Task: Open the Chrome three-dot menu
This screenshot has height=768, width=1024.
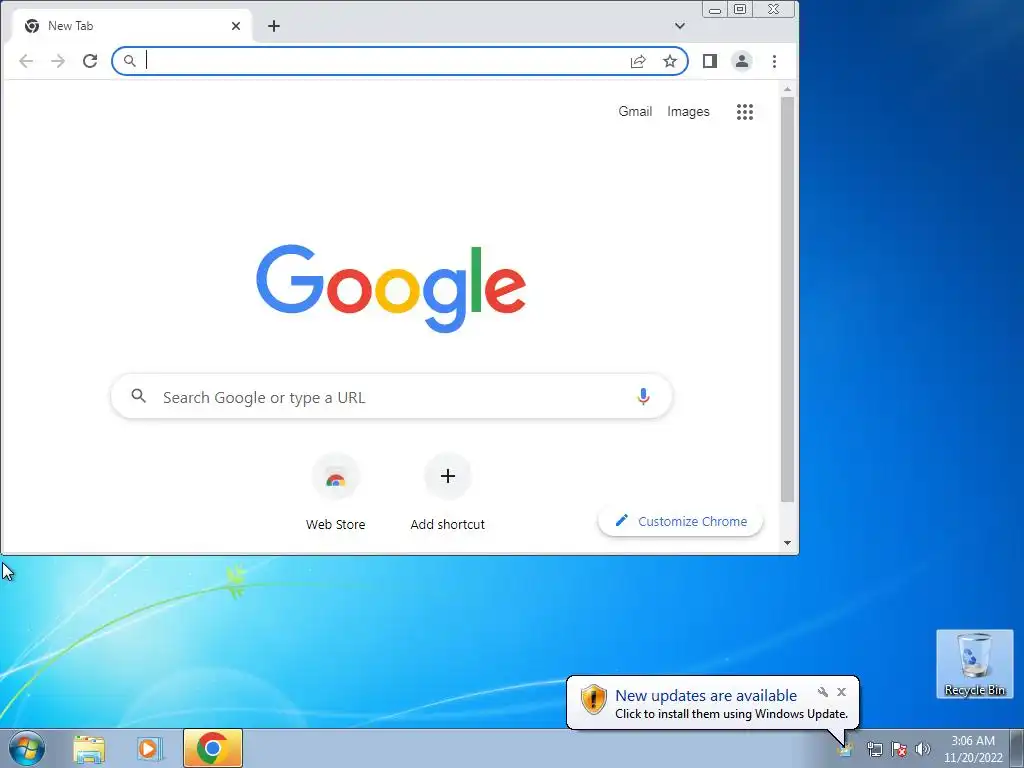Action: (x=775, y=61)
